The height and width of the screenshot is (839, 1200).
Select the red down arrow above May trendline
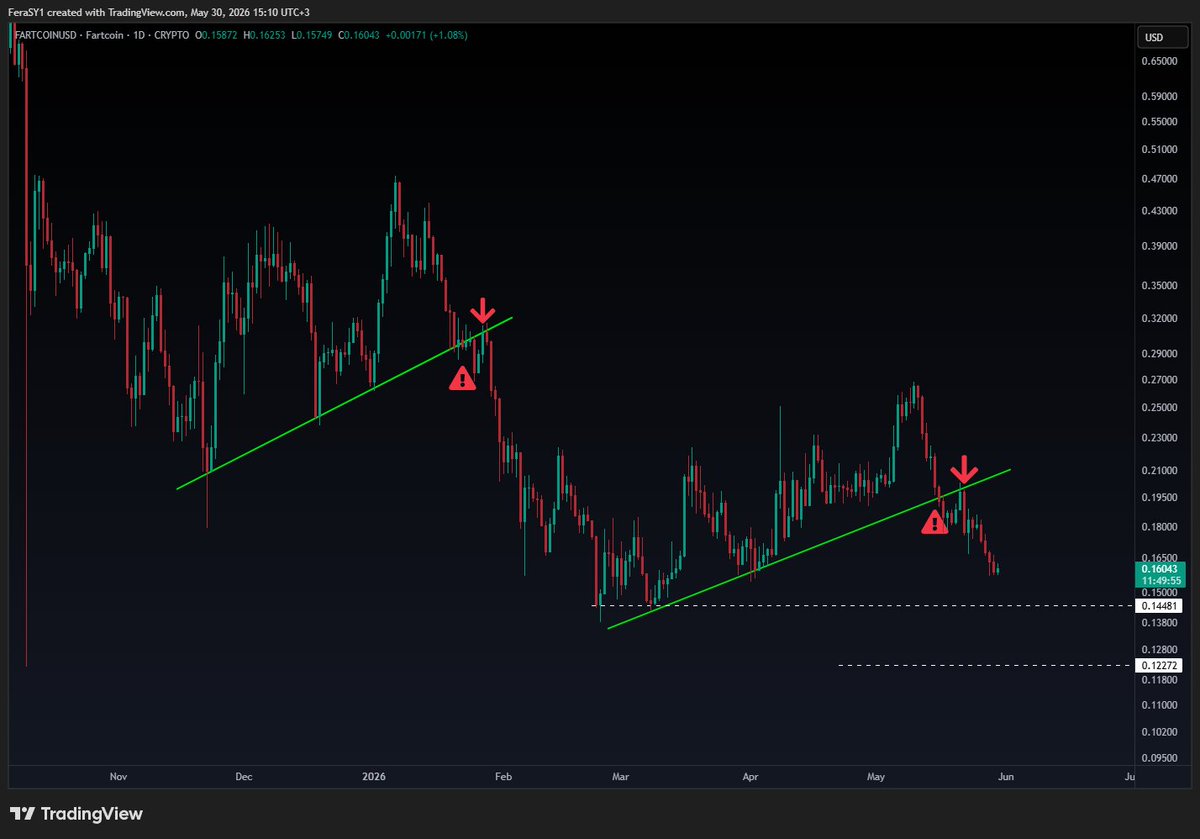[963, 468]
